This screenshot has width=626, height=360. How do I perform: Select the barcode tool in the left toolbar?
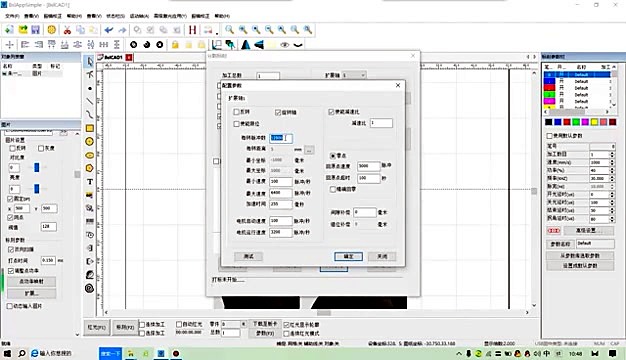pyautogui.click(x=90, y=221)
